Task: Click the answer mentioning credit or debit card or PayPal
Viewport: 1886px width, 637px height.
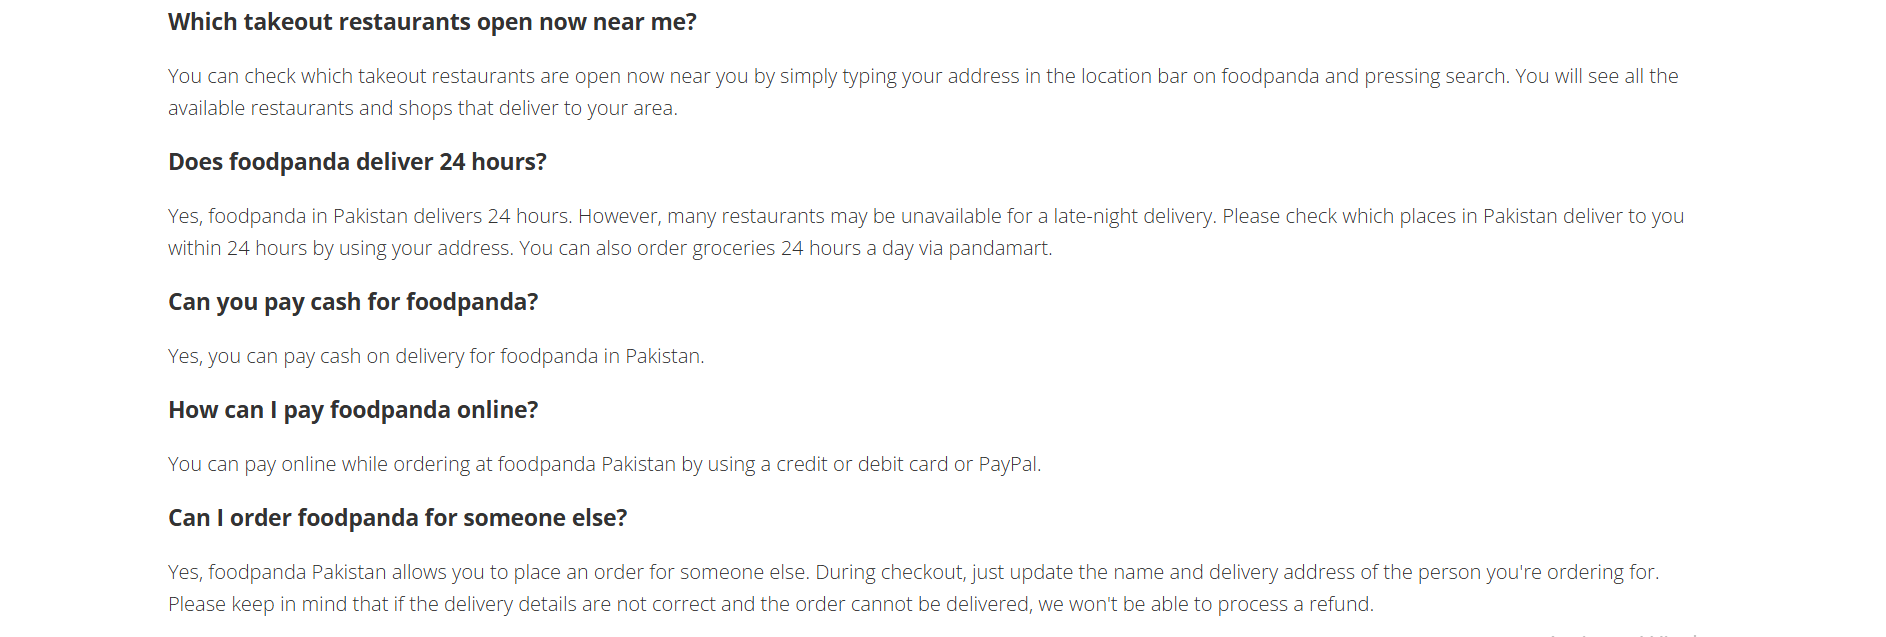Action: coord(605,464)
